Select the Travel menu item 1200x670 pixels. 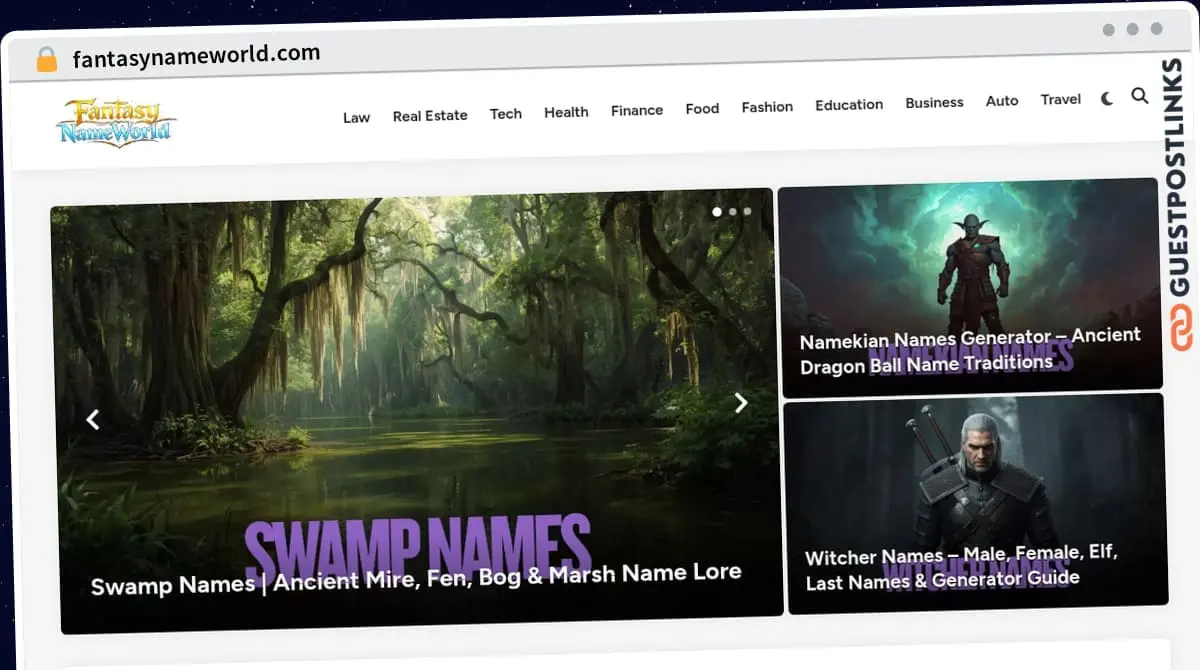pos(1060,99)
